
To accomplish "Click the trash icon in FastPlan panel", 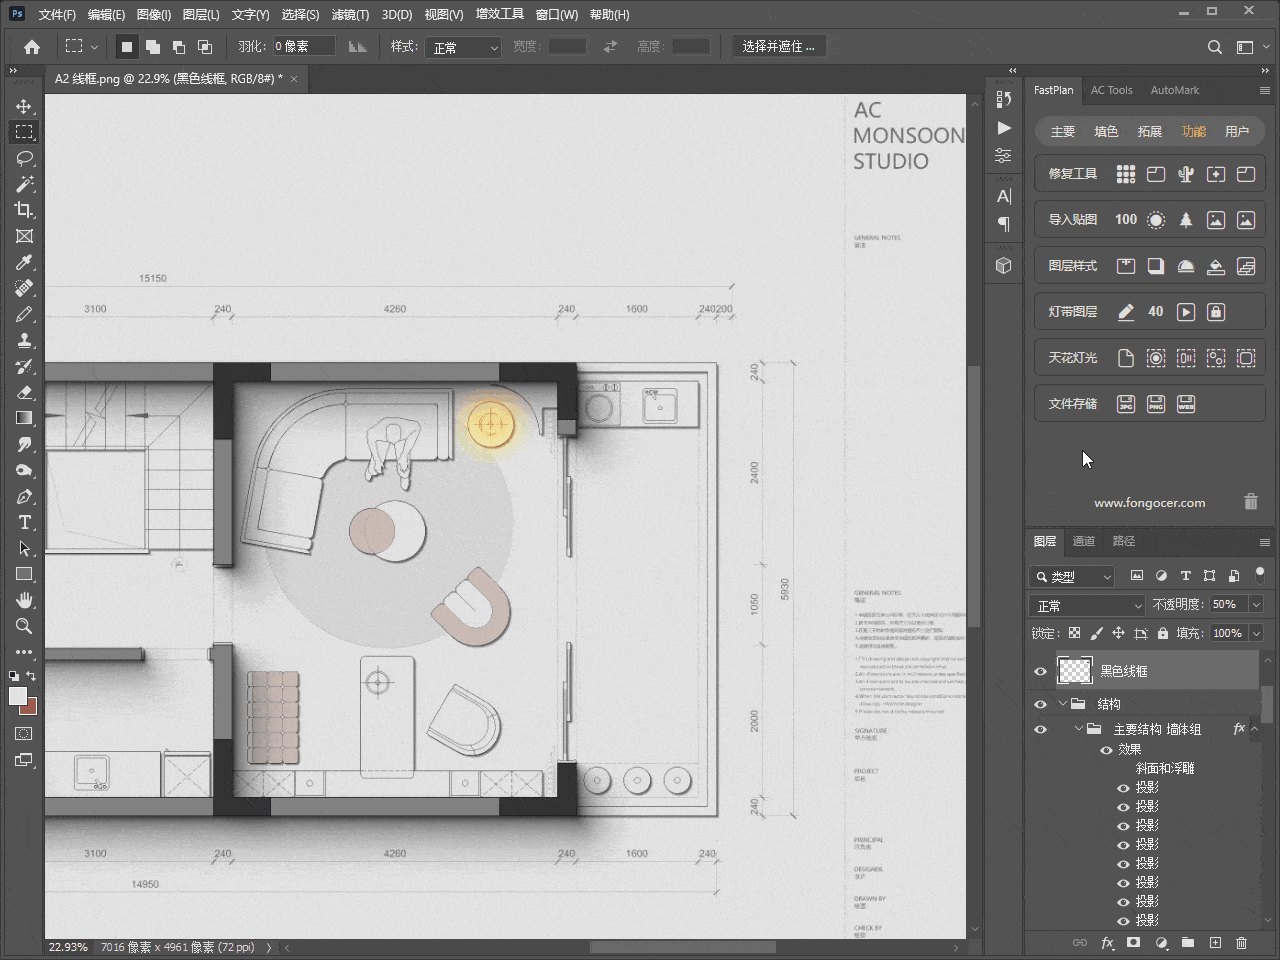I will pyautogui.click(x=1250, y=502).
